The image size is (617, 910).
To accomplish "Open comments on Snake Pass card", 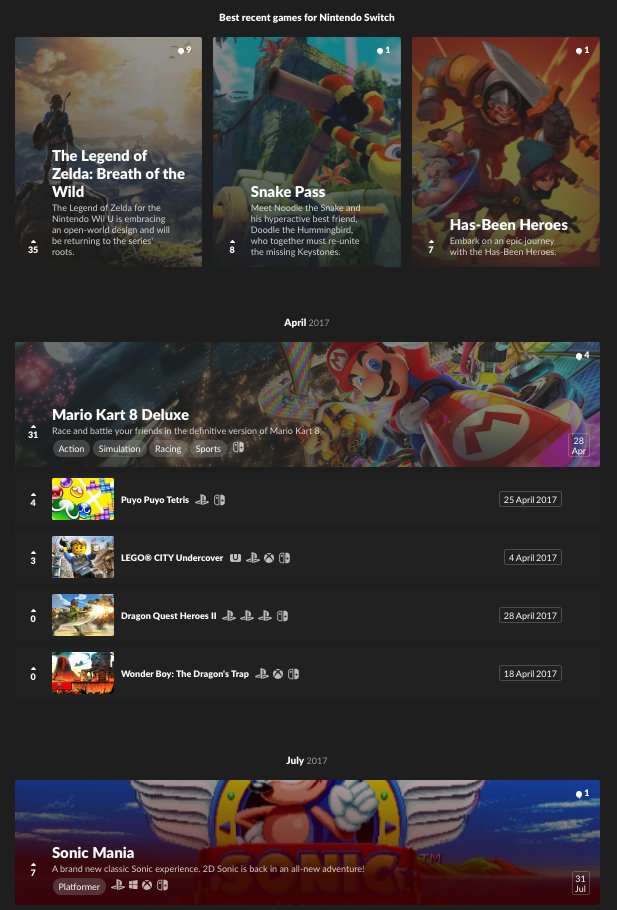I will pyautogui.click(x=383, y=50).
